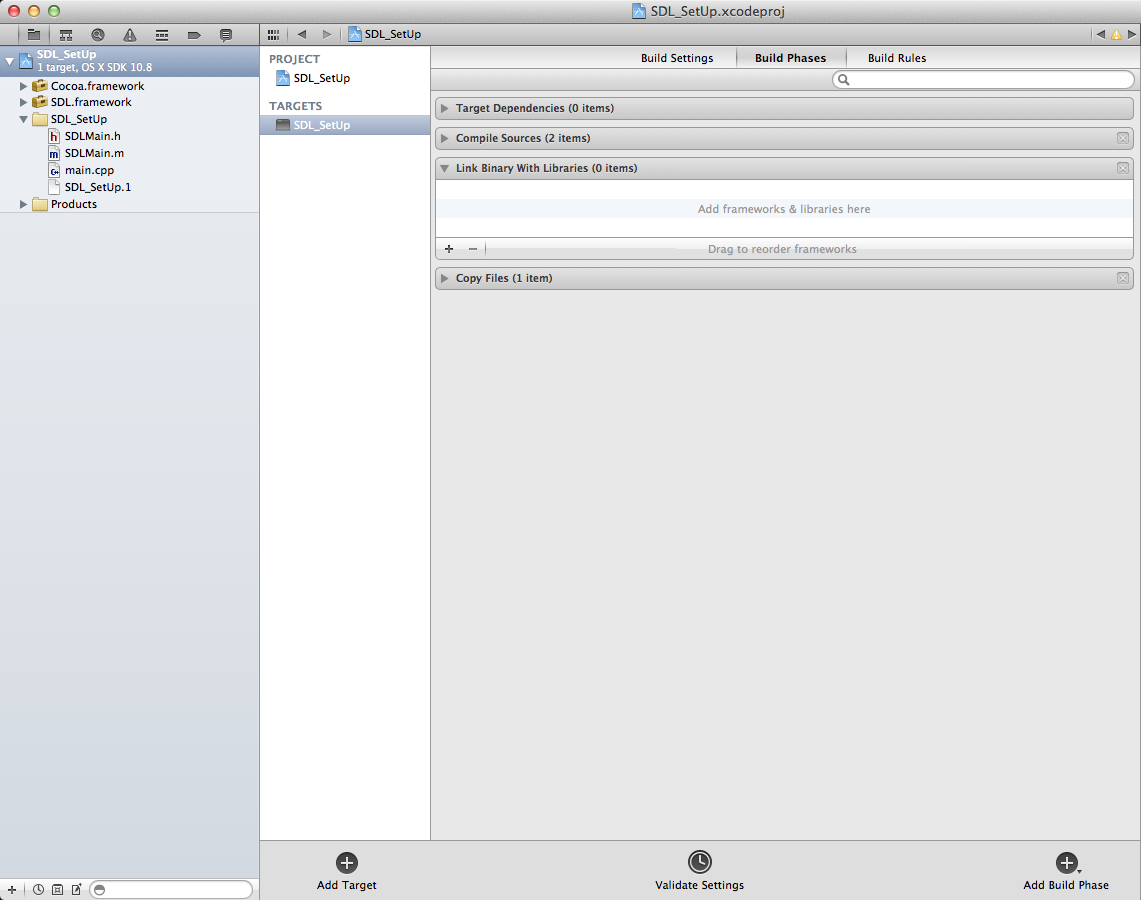Delete the Compile Sources build phase
Viewport: 1141px width, 900px height.
1123,138
